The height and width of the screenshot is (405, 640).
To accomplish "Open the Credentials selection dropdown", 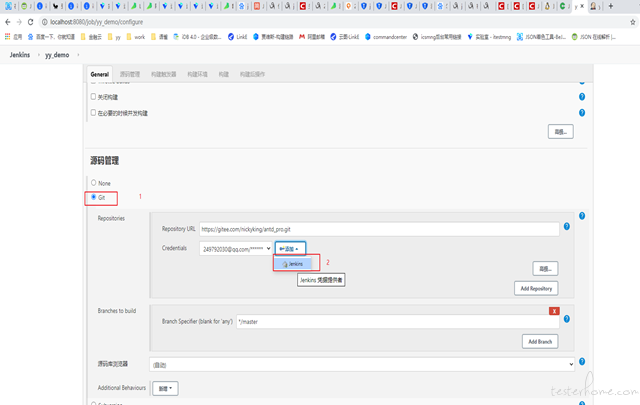I will [236, 249].
